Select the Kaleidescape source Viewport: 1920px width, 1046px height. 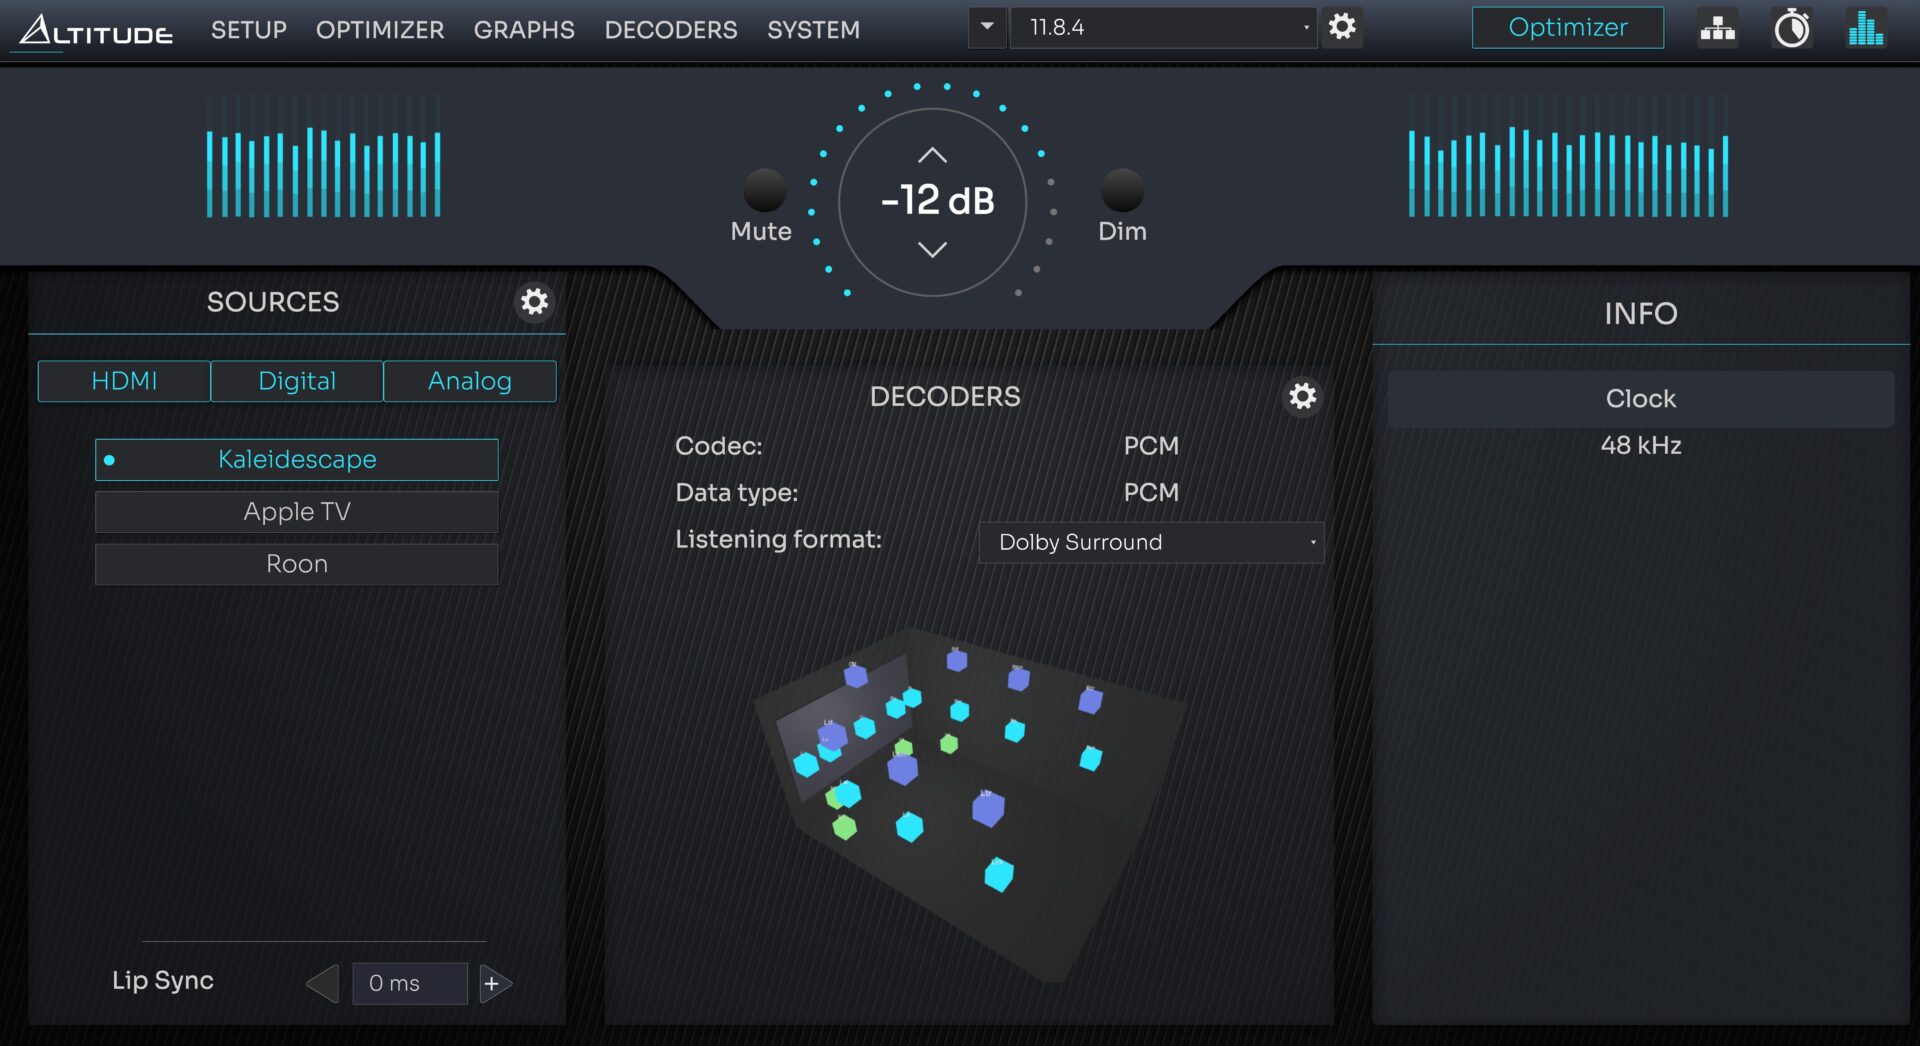(297, 460)
